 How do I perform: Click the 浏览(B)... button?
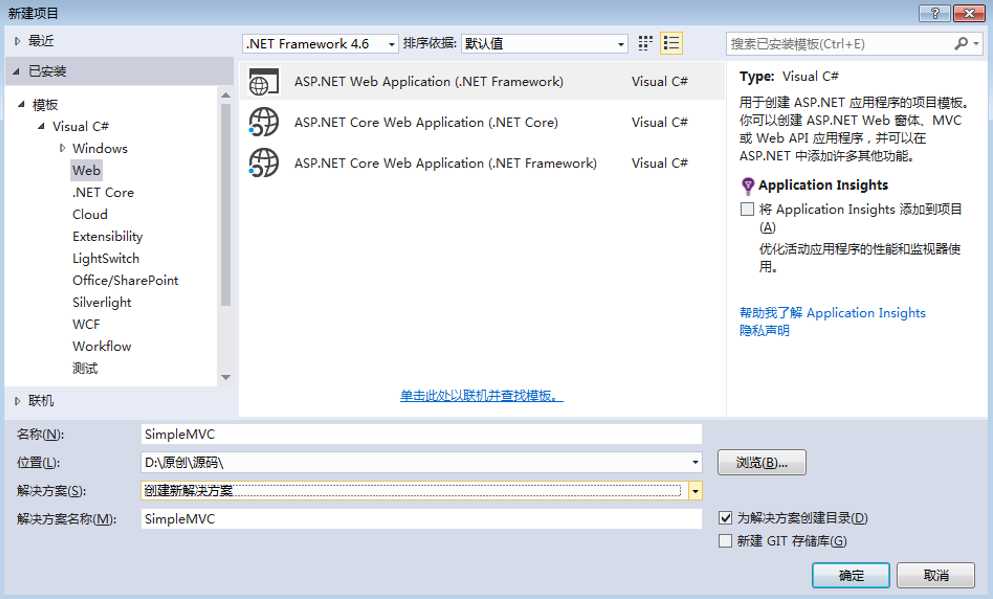tap(762, 462)
